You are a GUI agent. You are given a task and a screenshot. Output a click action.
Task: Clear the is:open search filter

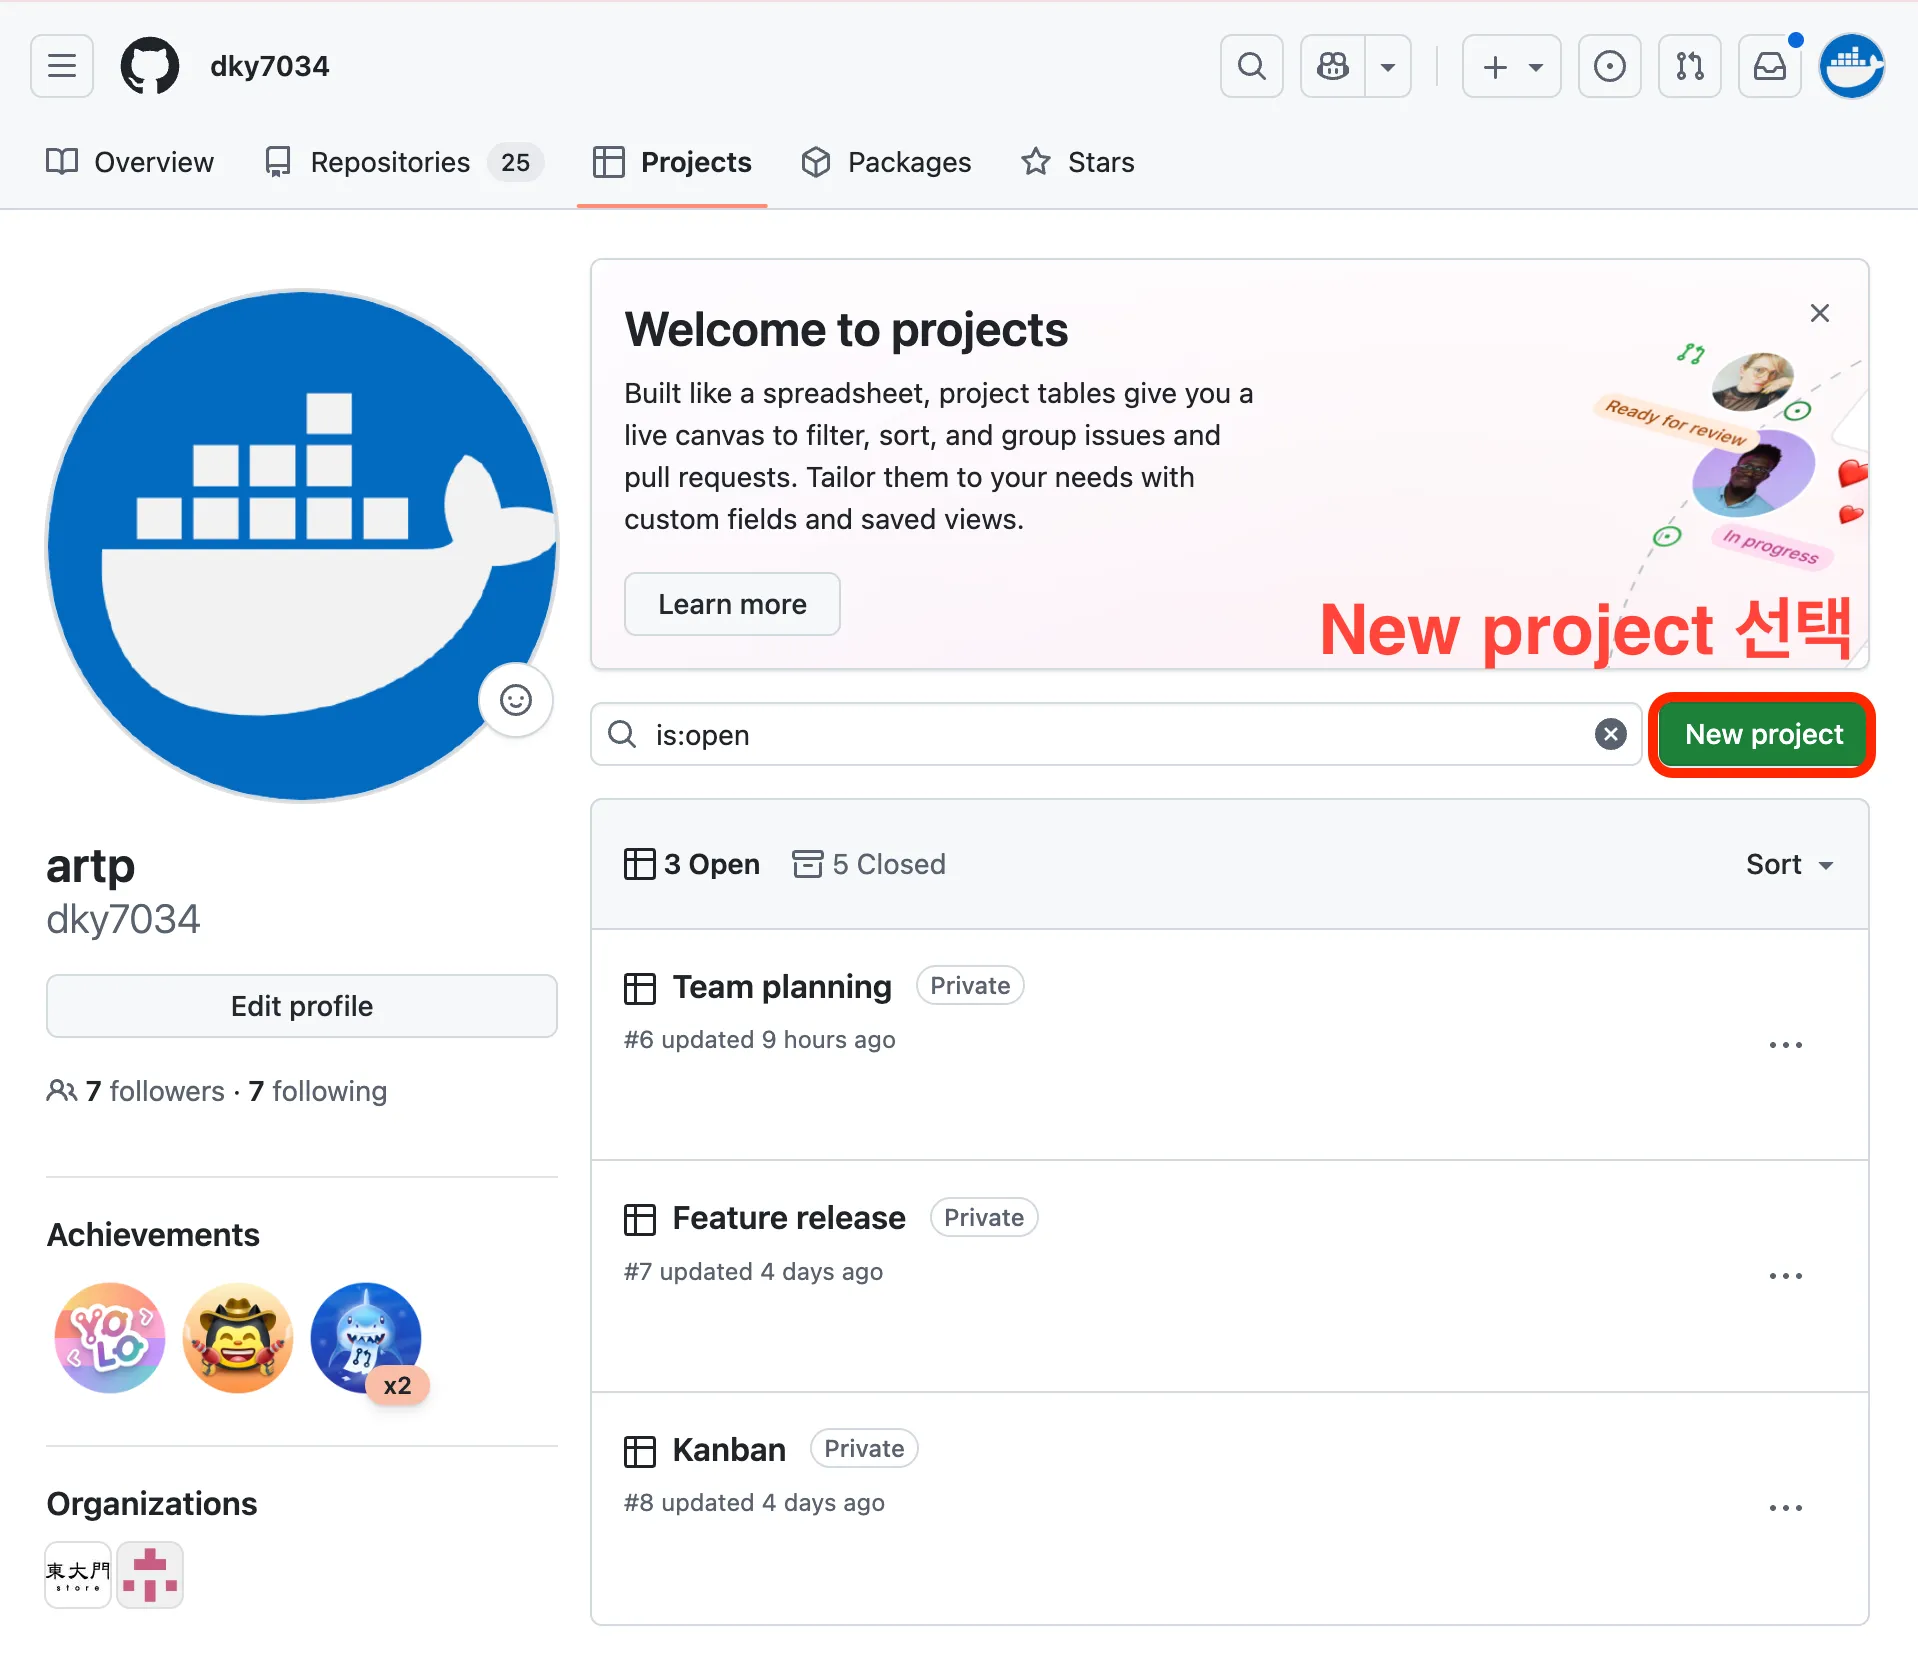1610,735
